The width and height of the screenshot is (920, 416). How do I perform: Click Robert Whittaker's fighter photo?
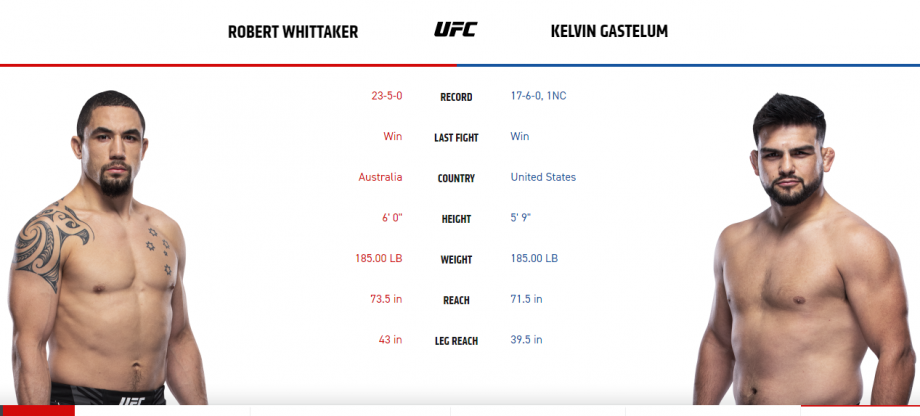click(107, 248)
